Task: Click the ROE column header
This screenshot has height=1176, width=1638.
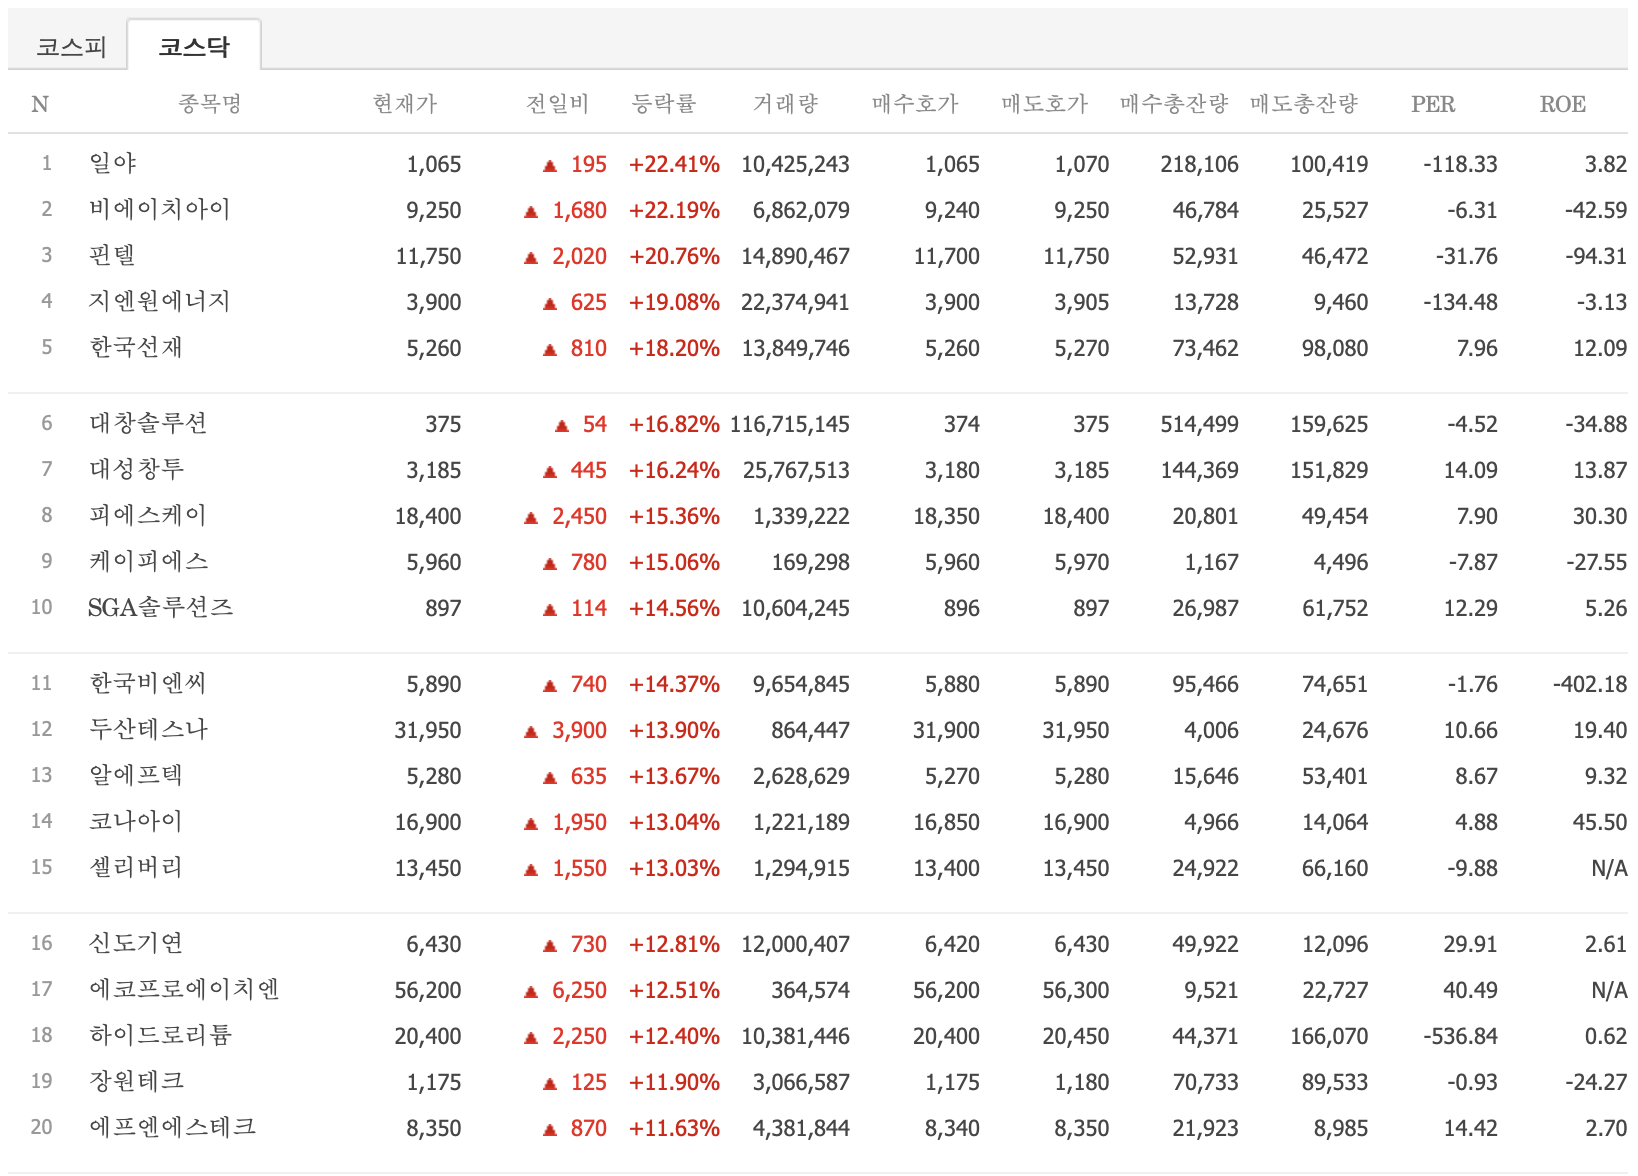Action: click(x=1563, y=104)
